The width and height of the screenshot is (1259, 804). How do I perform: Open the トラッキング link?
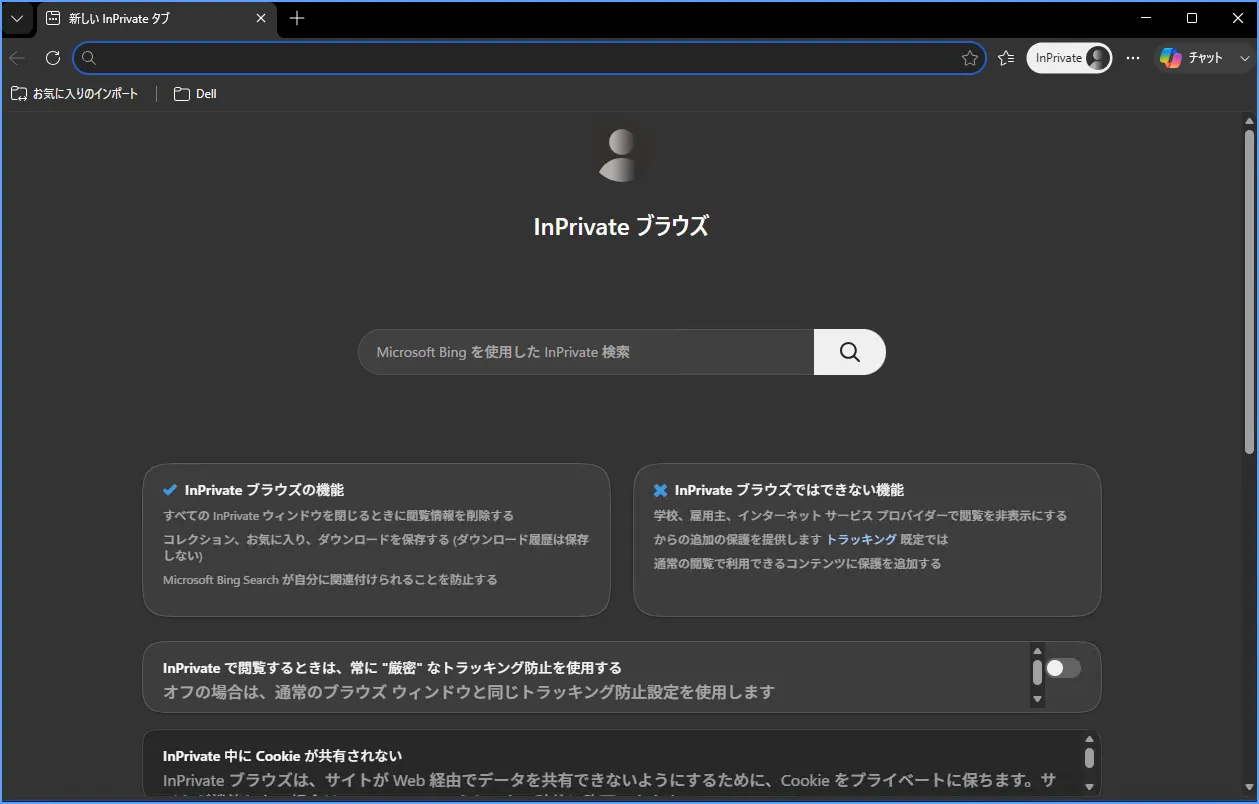coord(861,539)
